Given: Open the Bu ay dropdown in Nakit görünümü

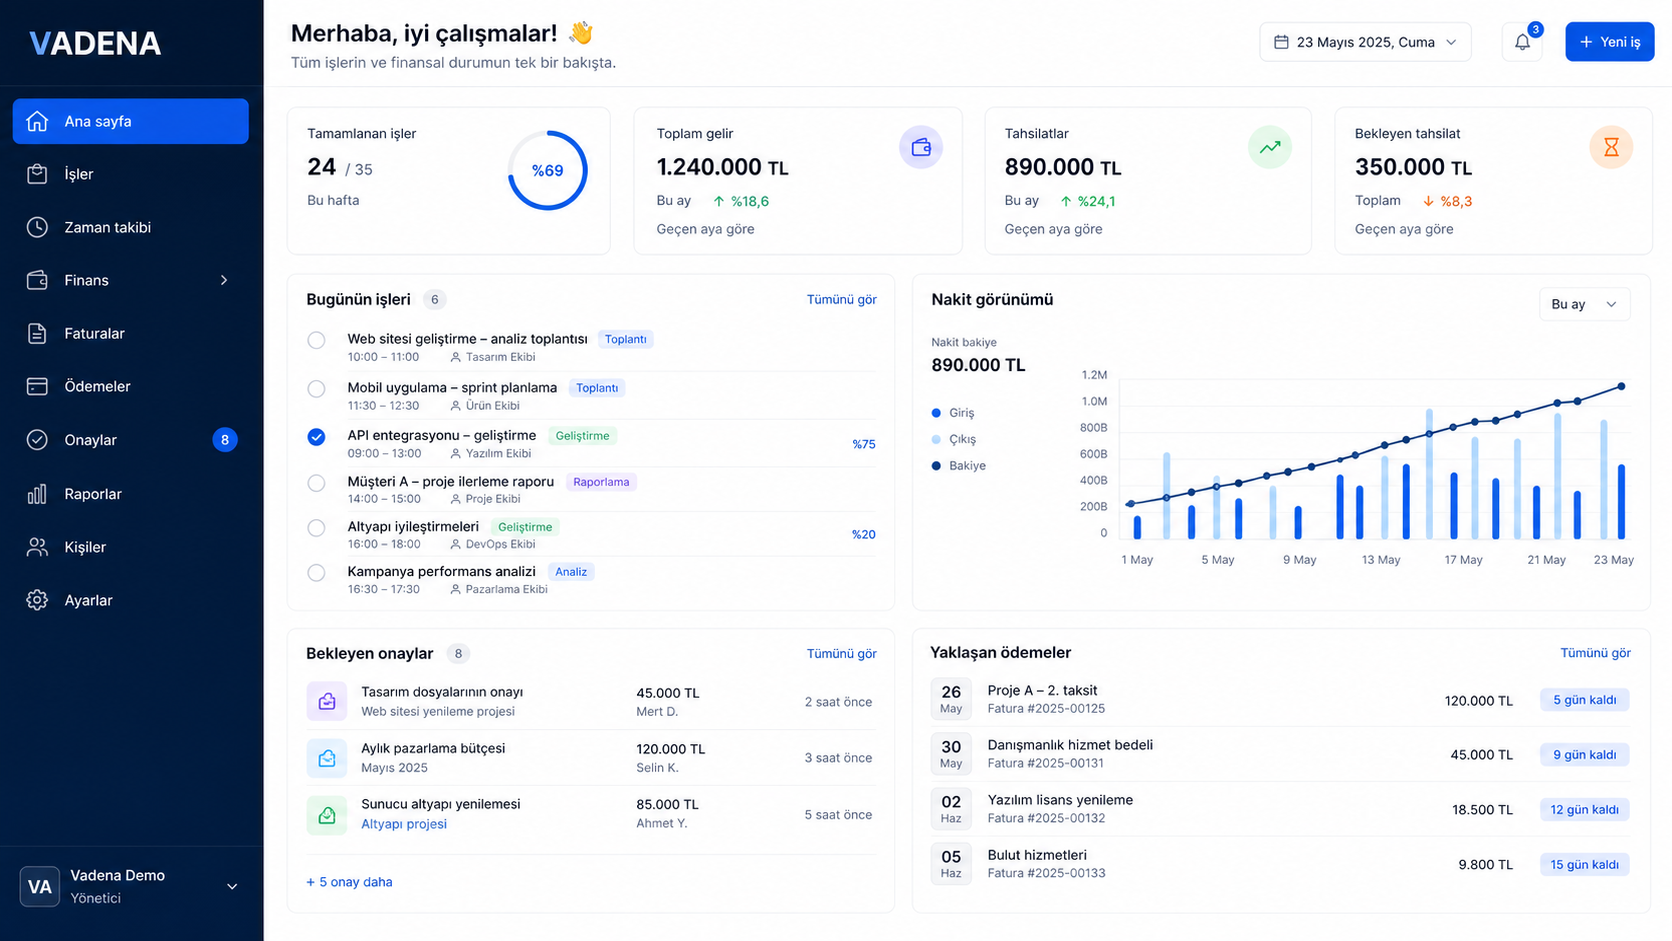Looking at the screenshot, I should coord(1584,304).
